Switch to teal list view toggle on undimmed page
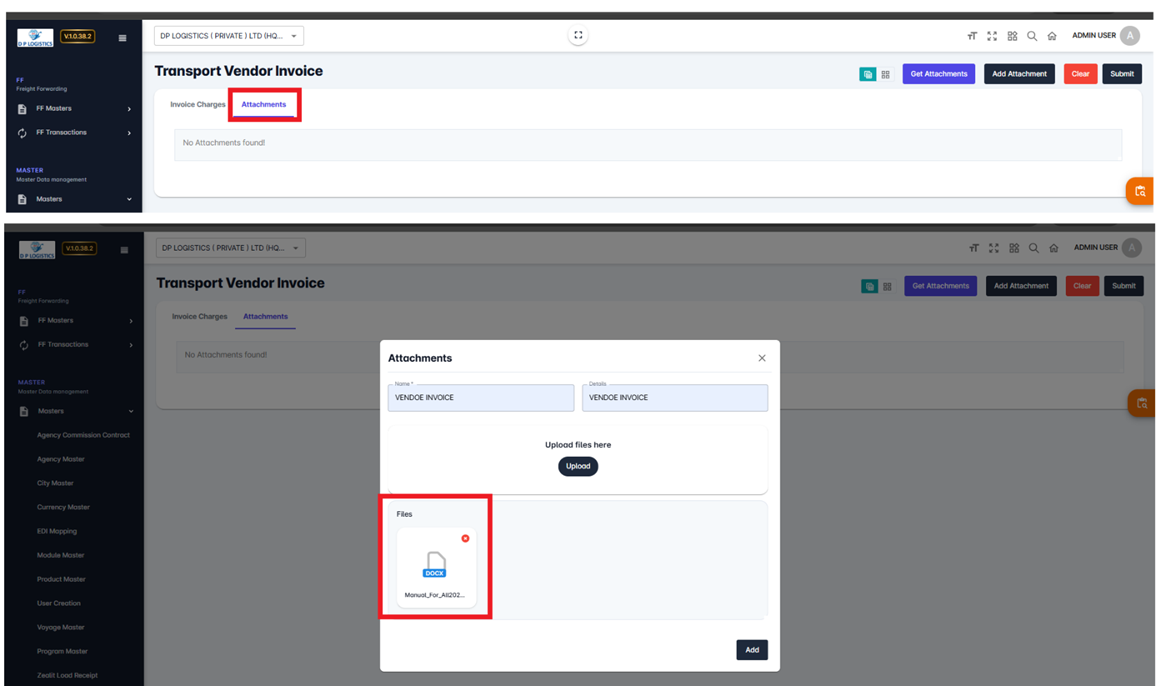Screen dimensions: 1166x686 tap(867, 74)
